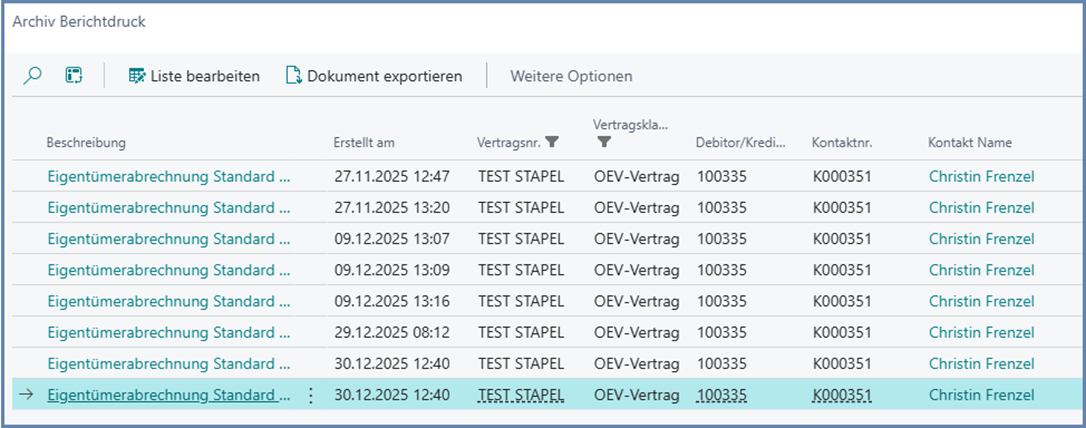Open the three-dot row menu on selected row
1086x428 pixels.
(310, 395)
